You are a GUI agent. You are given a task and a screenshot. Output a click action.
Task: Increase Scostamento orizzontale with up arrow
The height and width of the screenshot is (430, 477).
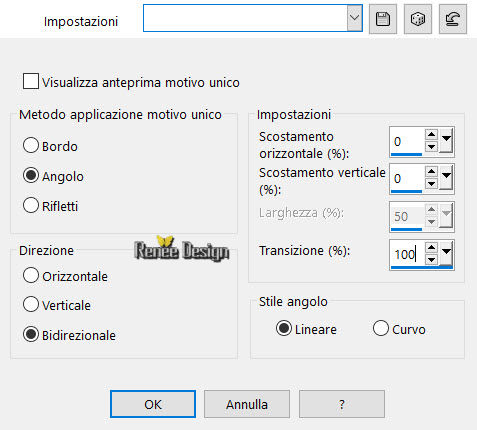(431, 135)
